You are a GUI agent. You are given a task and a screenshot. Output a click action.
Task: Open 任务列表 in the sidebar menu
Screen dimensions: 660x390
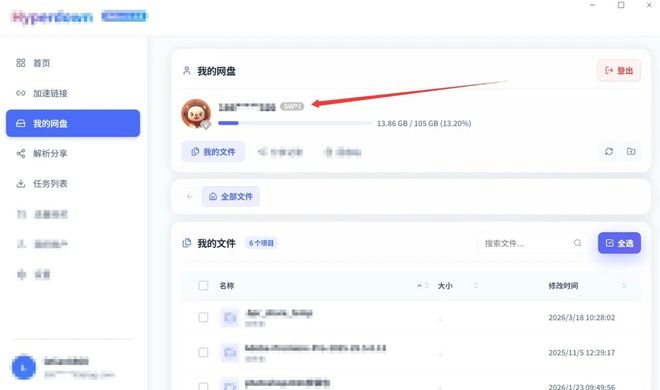(73, 183)
